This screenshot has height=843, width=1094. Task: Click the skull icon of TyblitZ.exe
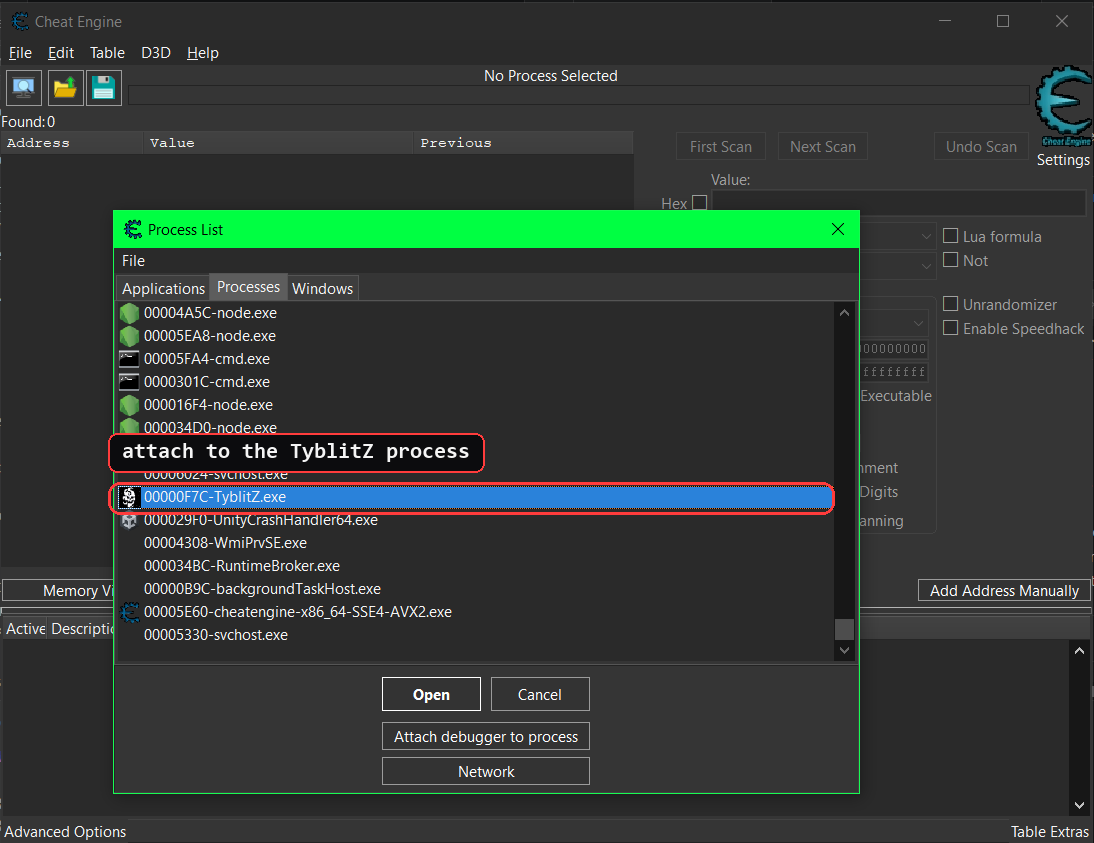[x=128, y=497]
